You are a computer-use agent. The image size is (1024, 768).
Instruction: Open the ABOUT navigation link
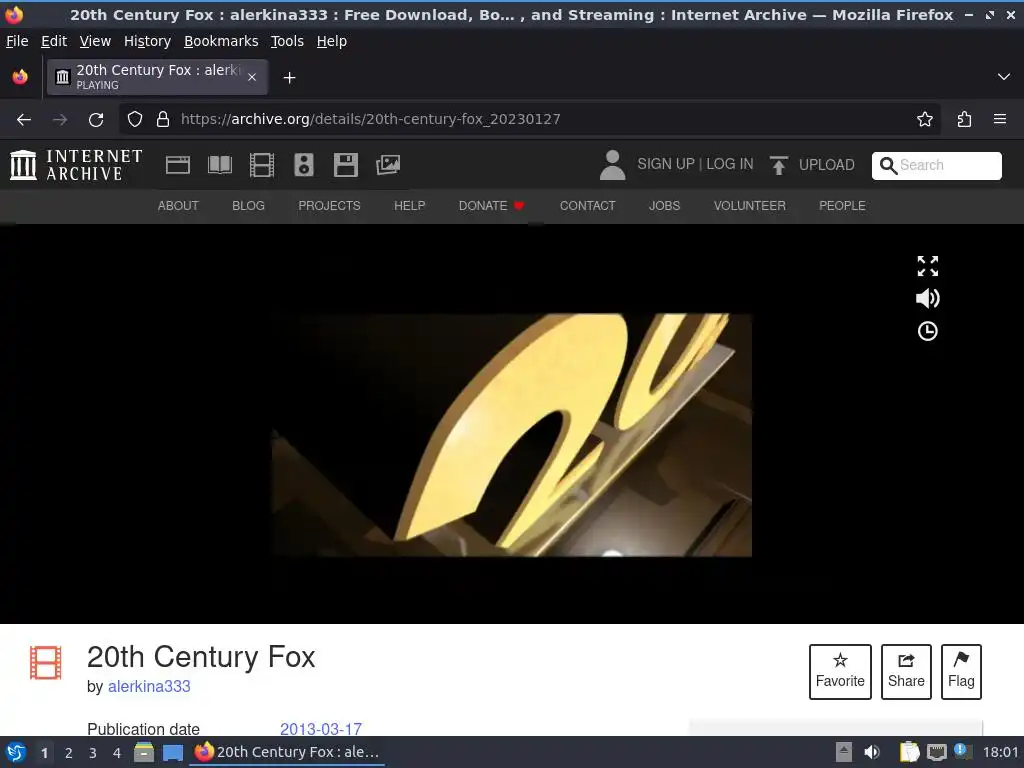178,206
